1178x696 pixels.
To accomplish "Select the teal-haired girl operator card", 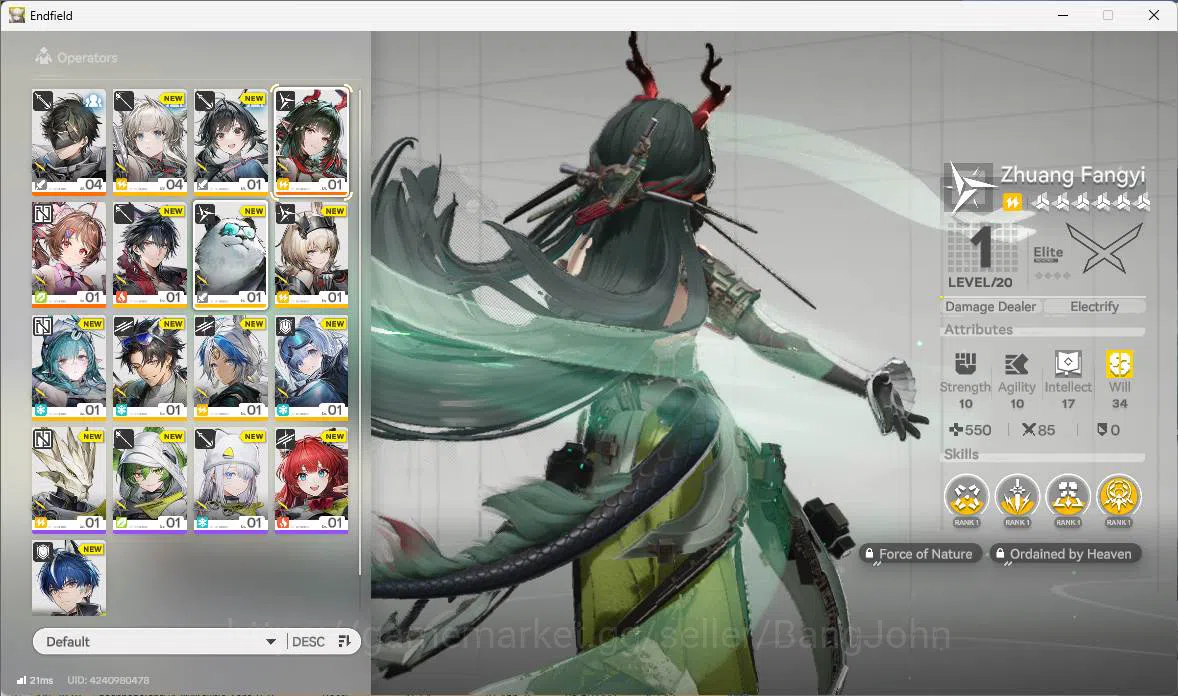I will pos(69,367).
